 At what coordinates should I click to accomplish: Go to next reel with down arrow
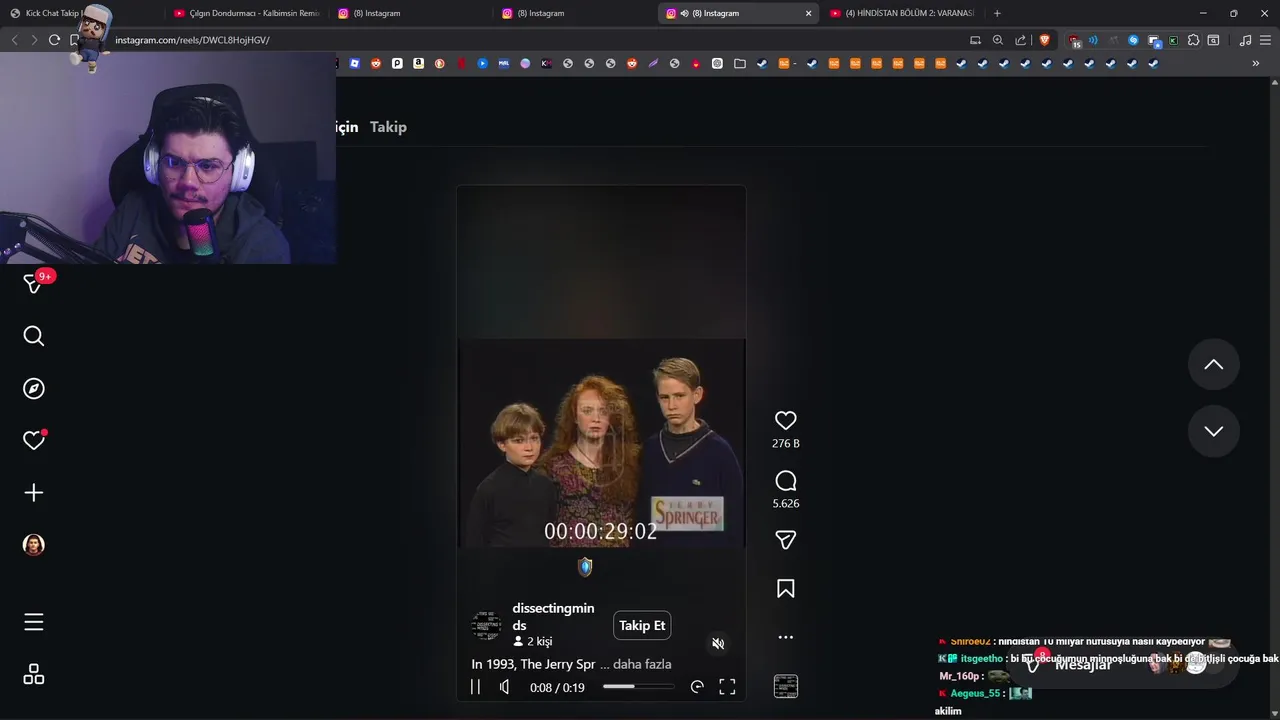pyautogui.click(x=1213, y=431)
